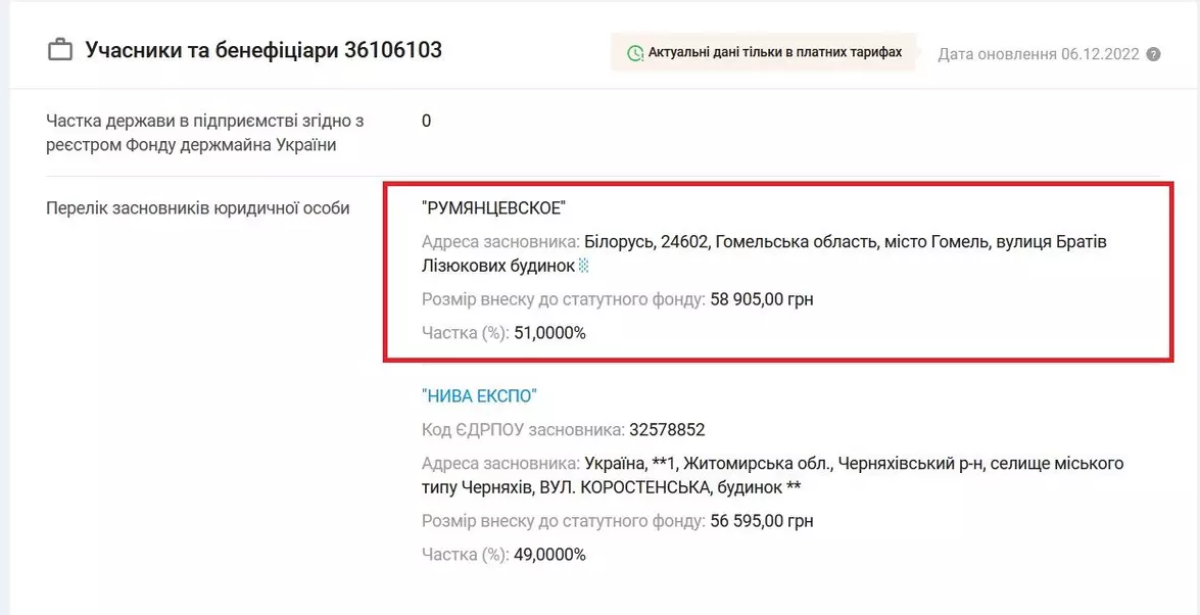Click the 56 595,00 грн contribution amount

point(761,521)
